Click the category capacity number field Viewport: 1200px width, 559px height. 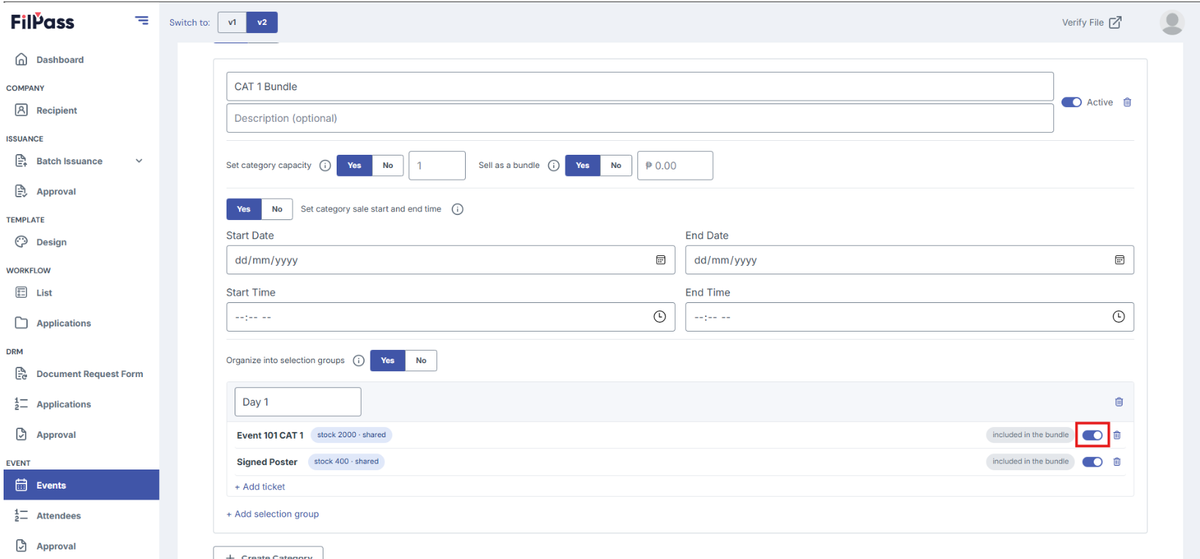(437, 165)
